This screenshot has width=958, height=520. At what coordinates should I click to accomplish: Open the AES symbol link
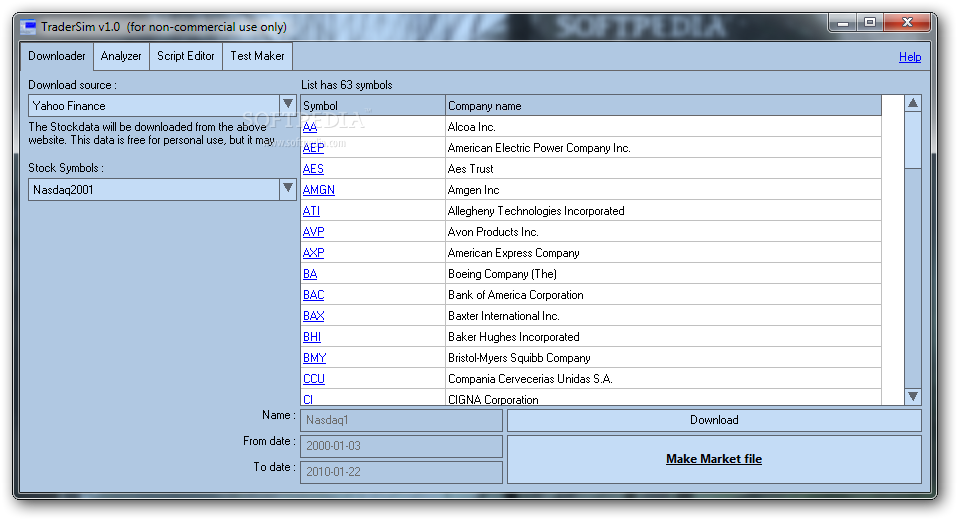coord(313,169)
